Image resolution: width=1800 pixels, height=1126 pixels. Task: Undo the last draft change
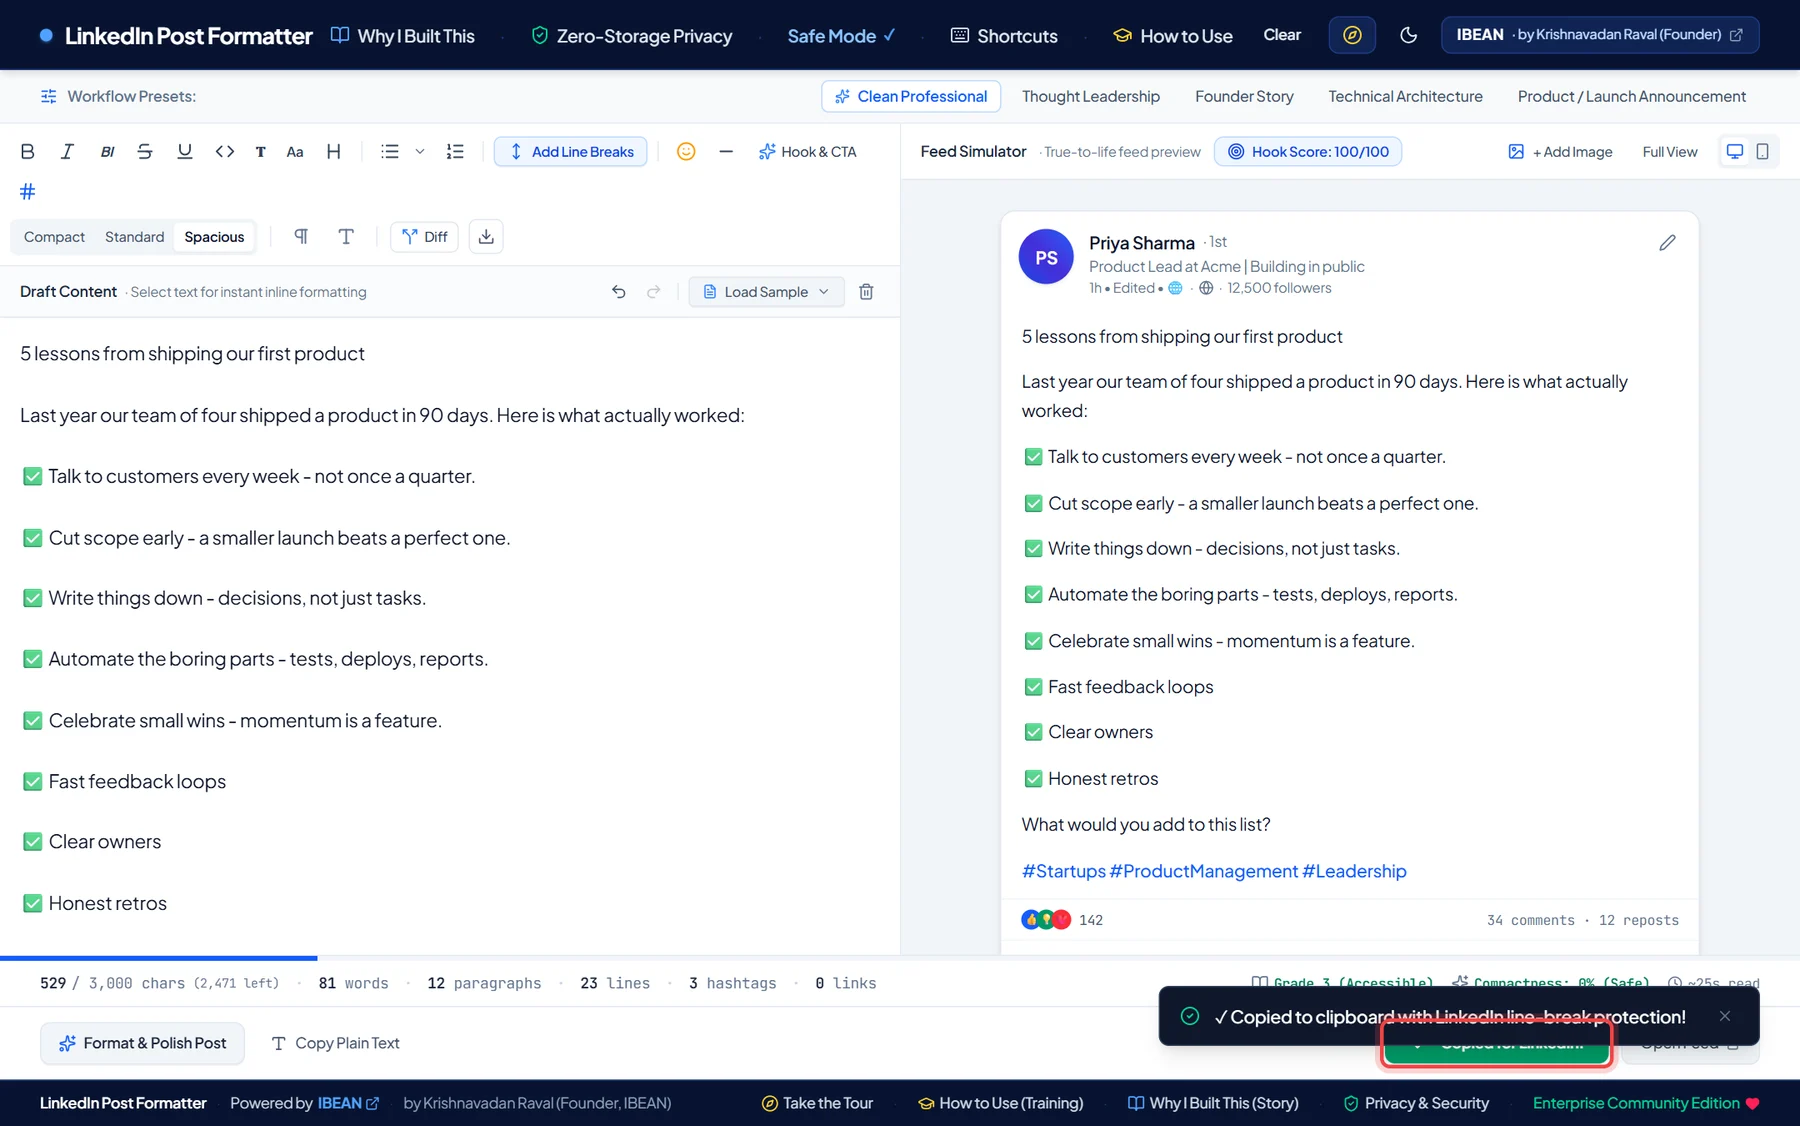619,292
